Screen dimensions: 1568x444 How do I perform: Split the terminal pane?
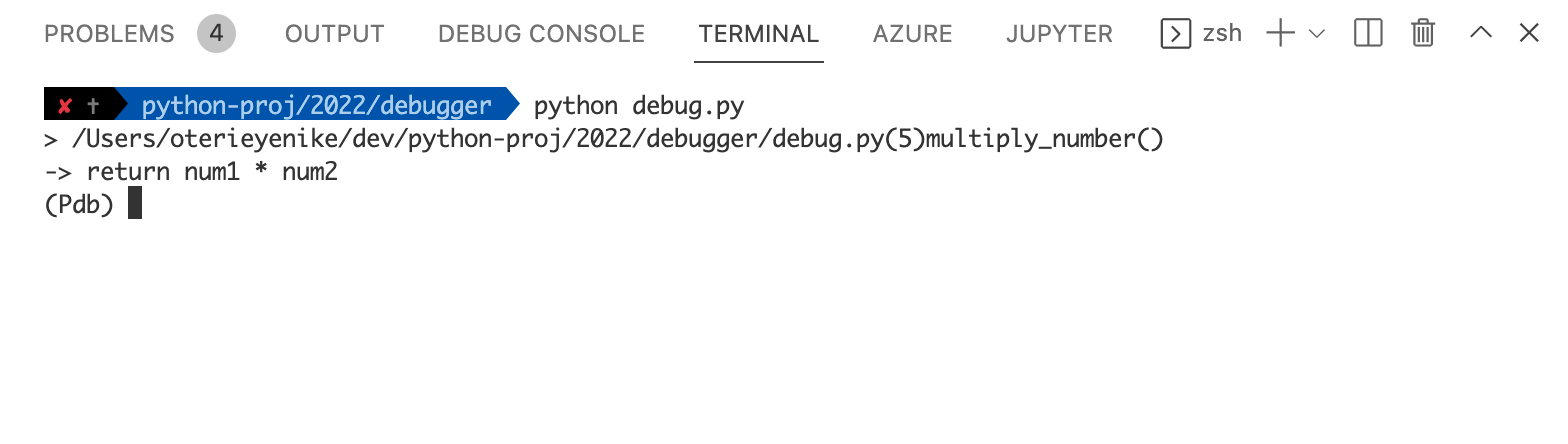click(1368, 34)
